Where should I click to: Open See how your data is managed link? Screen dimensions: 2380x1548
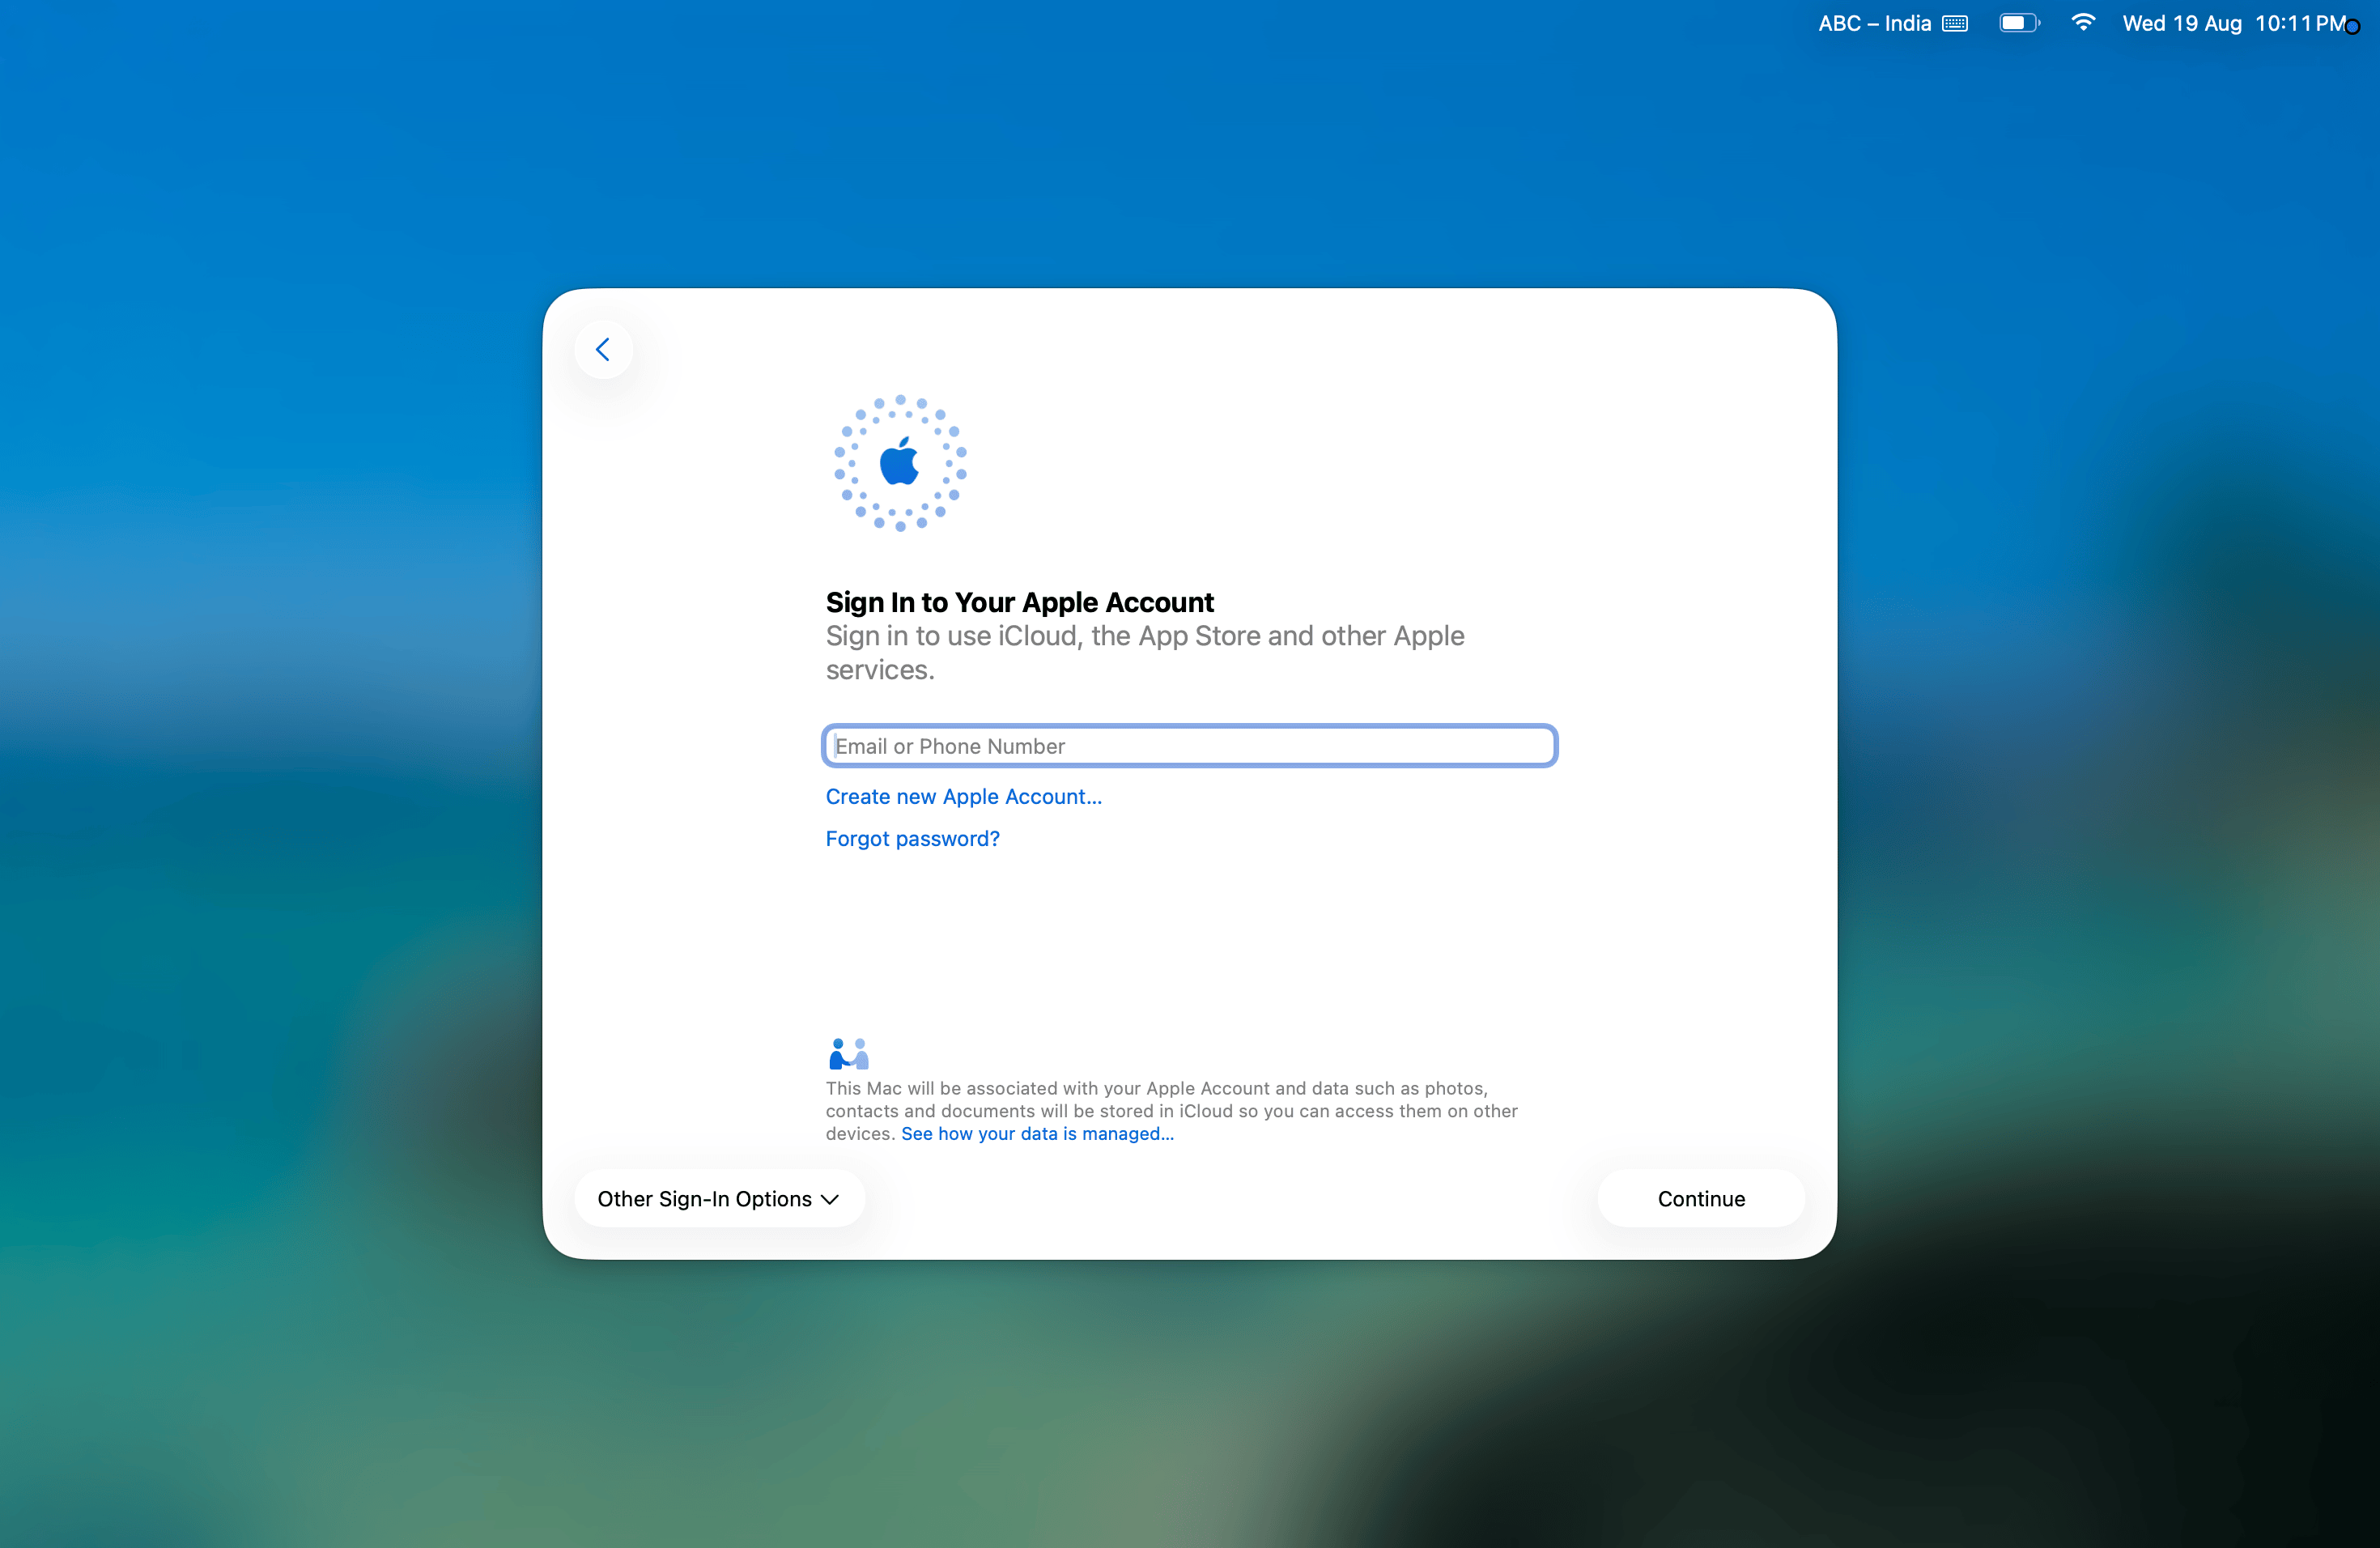[x=1037, y=1134]
